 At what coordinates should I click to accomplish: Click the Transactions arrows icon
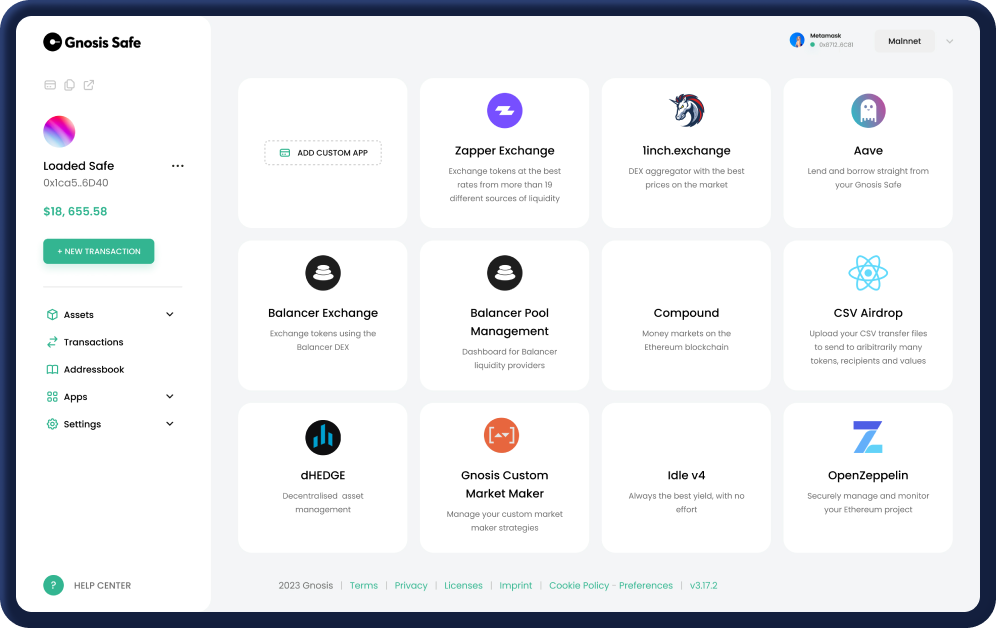(x=52, y=342)
